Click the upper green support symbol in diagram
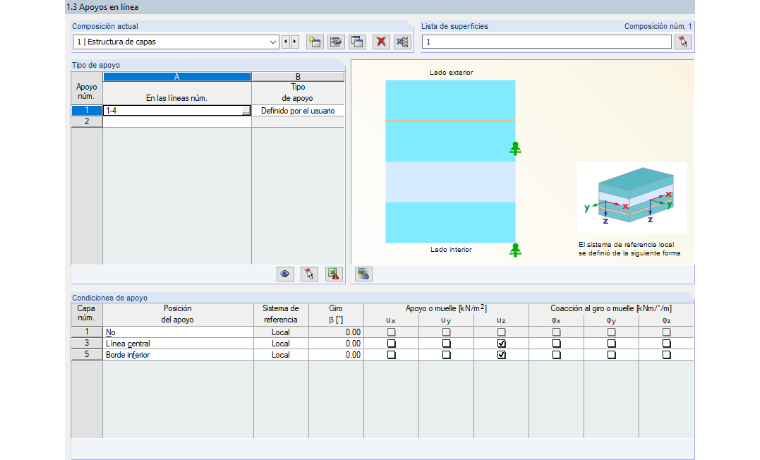 click(515, 148)
